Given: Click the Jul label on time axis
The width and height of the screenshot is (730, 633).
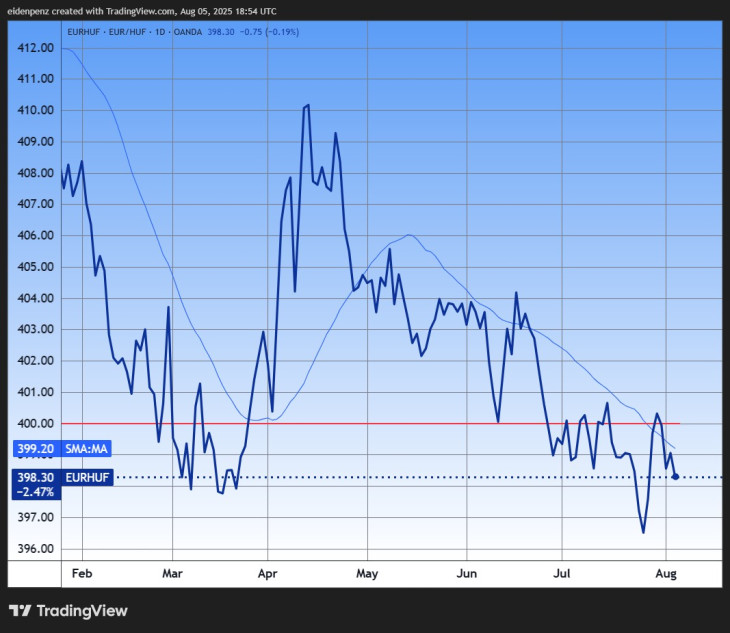Looking at the screenshot, I should [561, 573].
